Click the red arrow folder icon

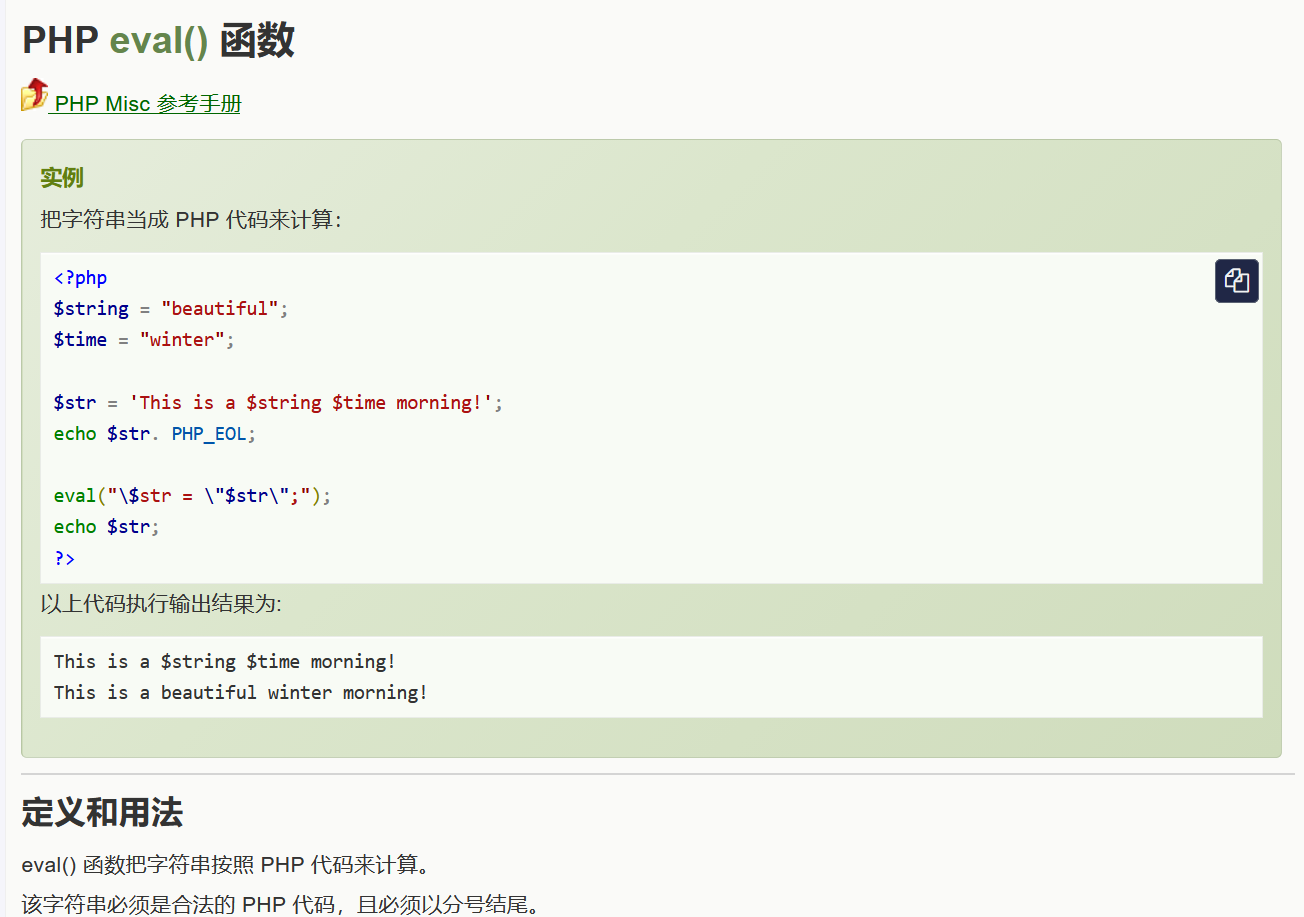[35, 95]
